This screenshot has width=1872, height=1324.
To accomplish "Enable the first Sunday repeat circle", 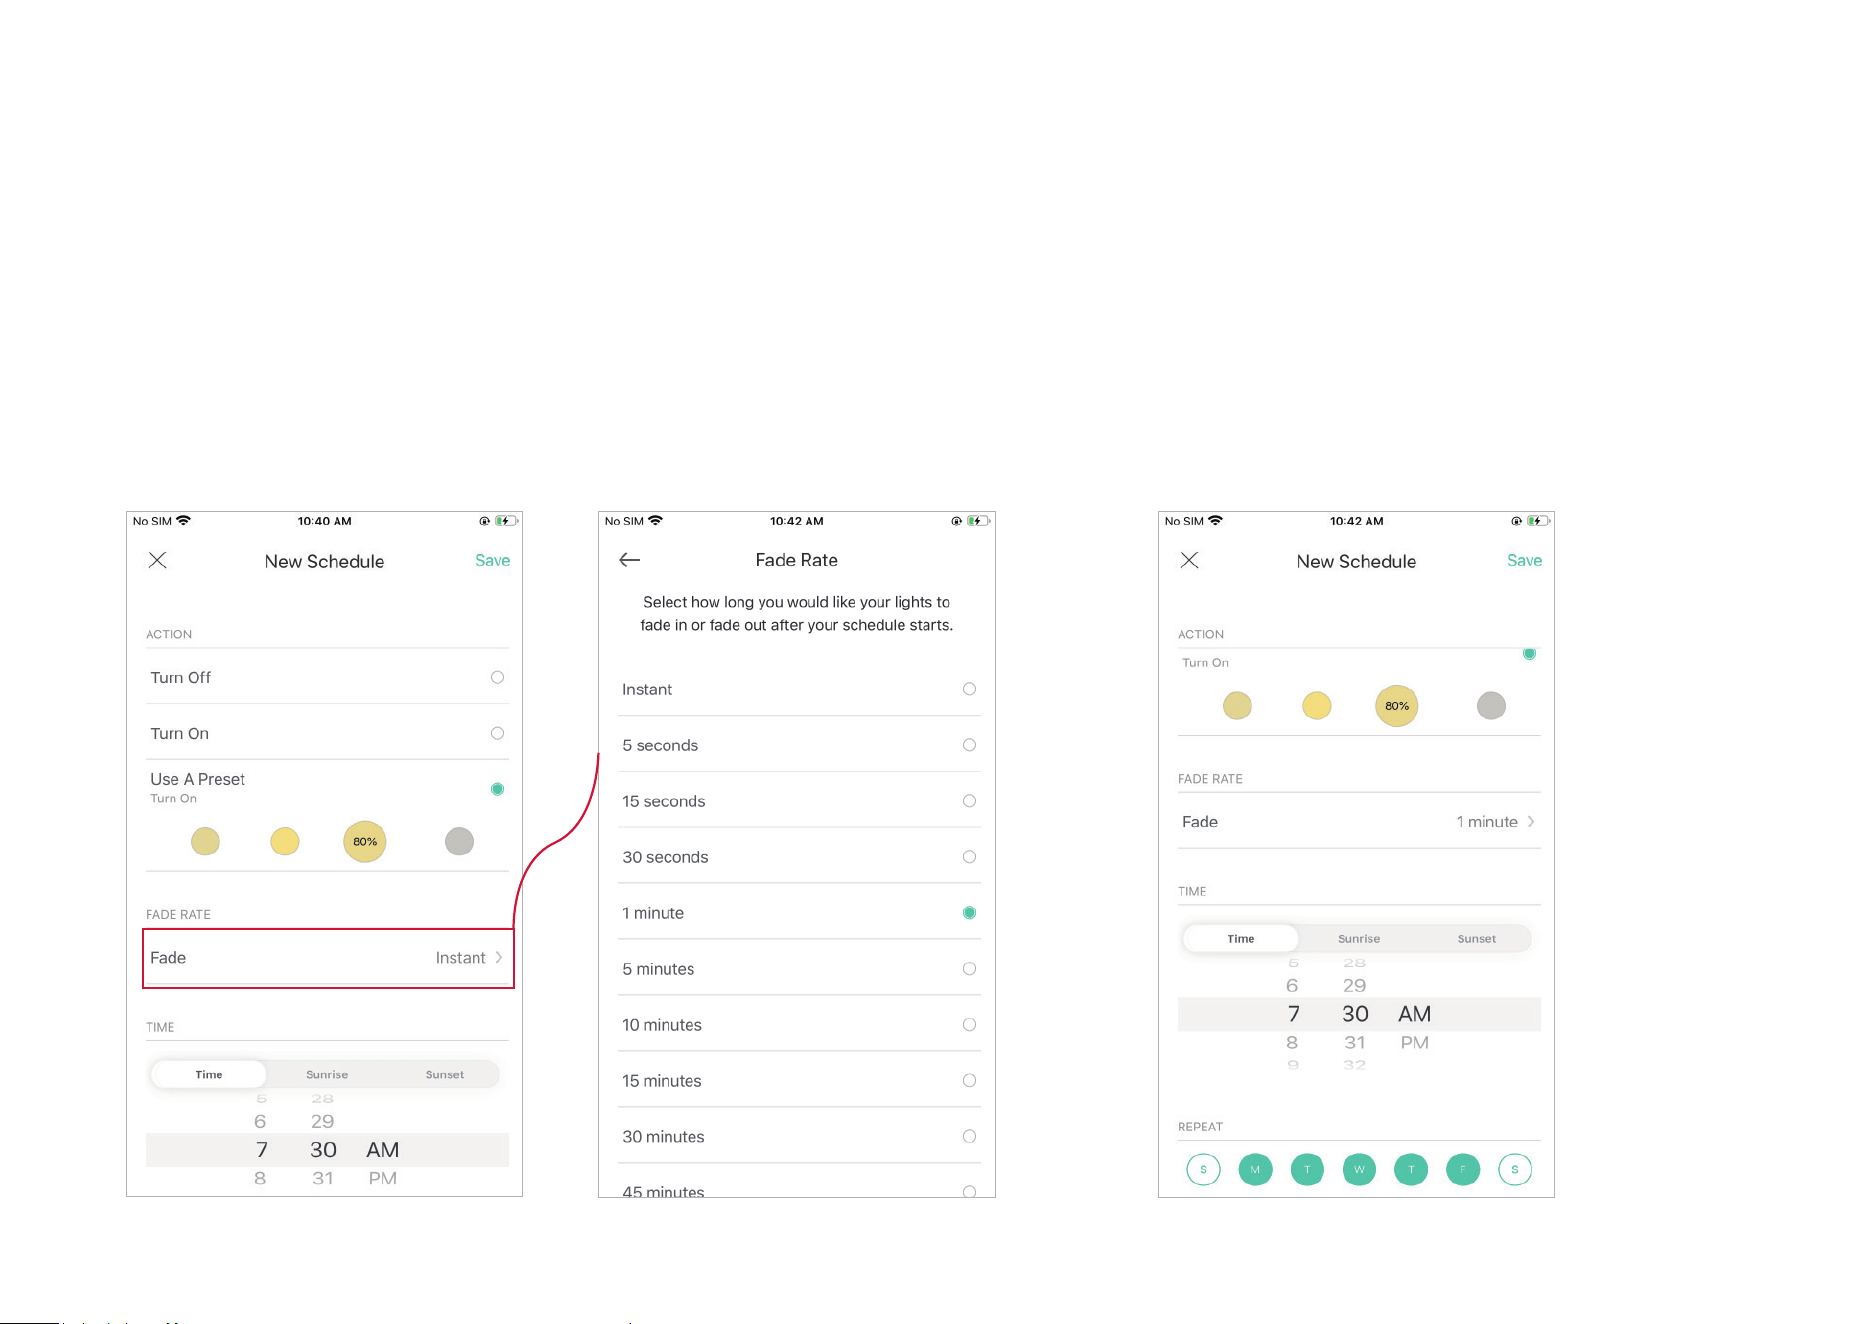I will tap(1203, 1169).
